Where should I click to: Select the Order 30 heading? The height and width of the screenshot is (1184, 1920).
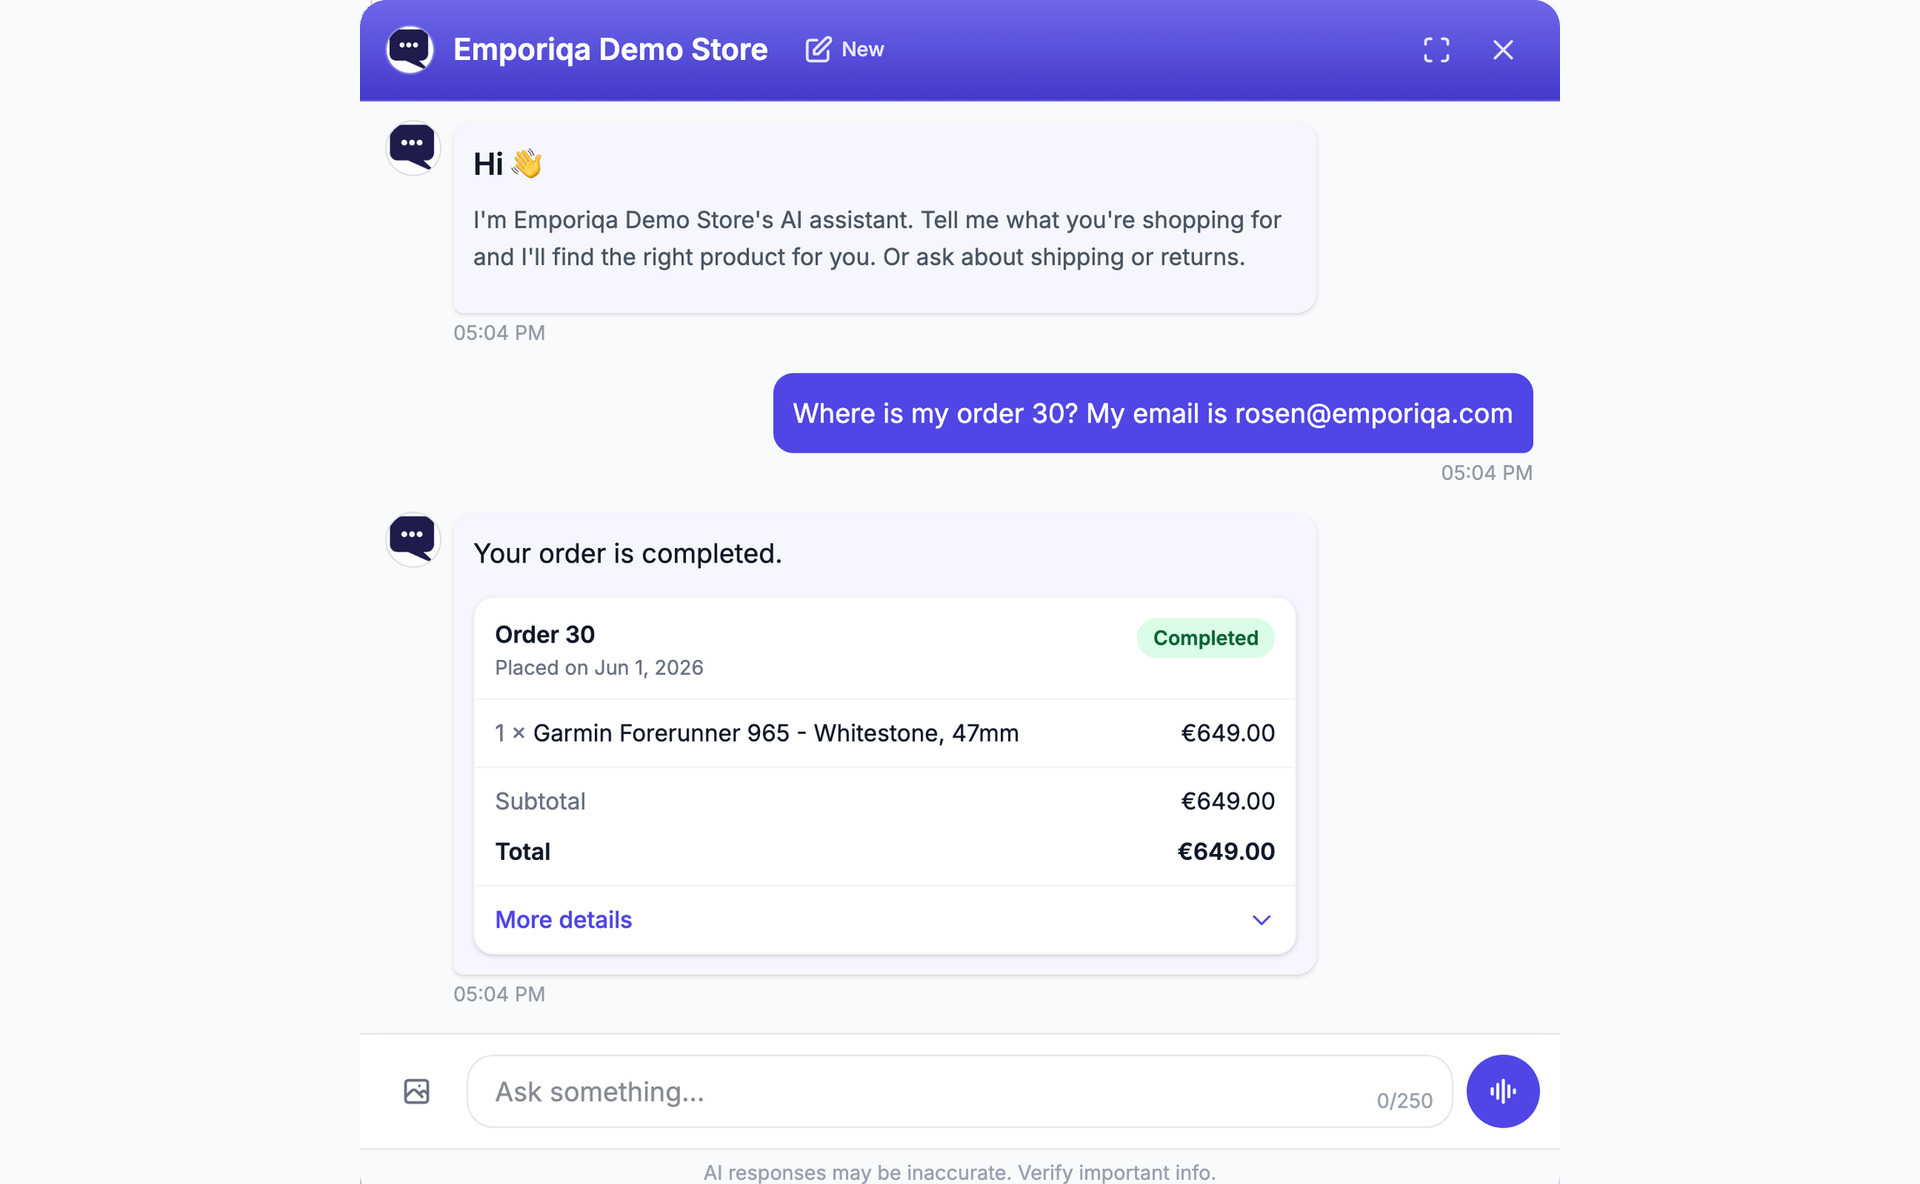point(545,635)
